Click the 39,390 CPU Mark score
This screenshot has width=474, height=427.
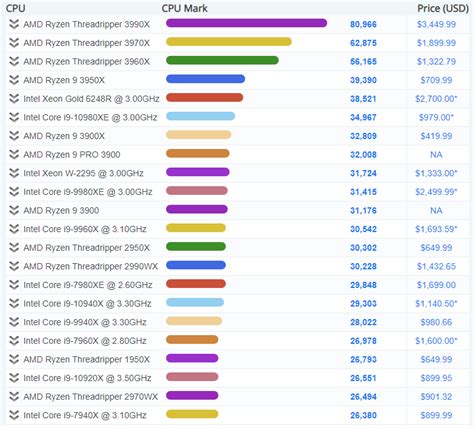[363, 80]
